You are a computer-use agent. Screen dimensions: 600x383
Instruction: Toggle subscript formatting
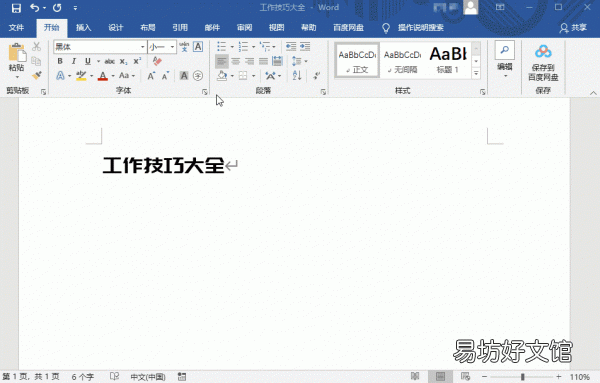[x=123, y=61]
